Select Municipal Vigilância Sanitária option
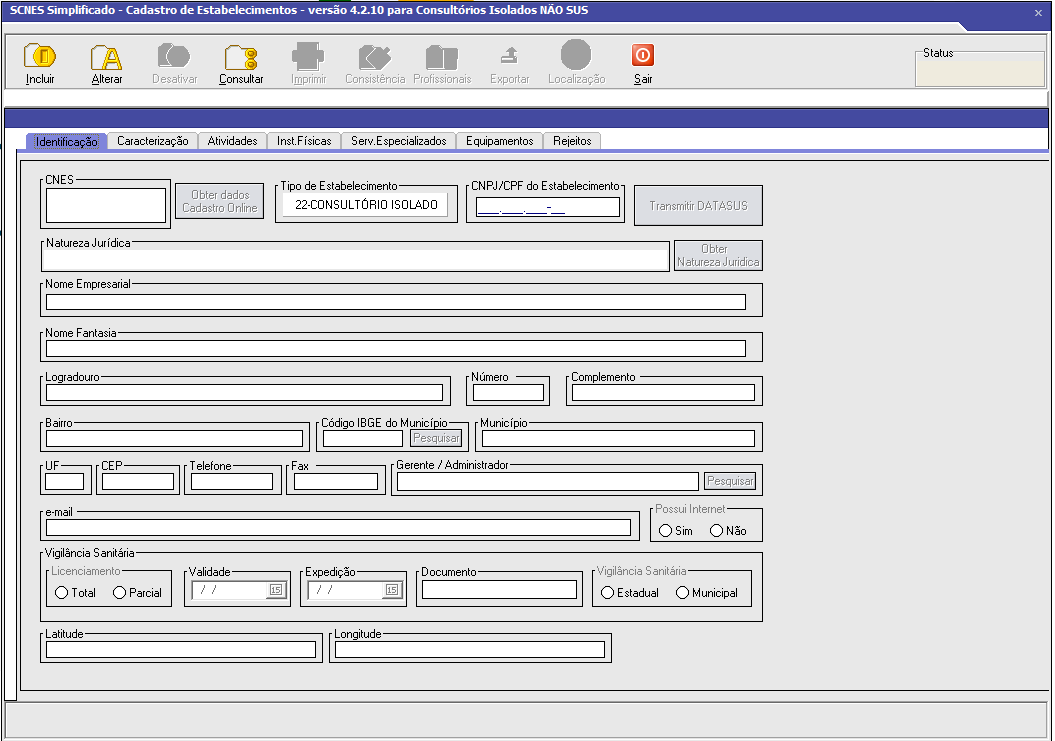 point(683,593)
